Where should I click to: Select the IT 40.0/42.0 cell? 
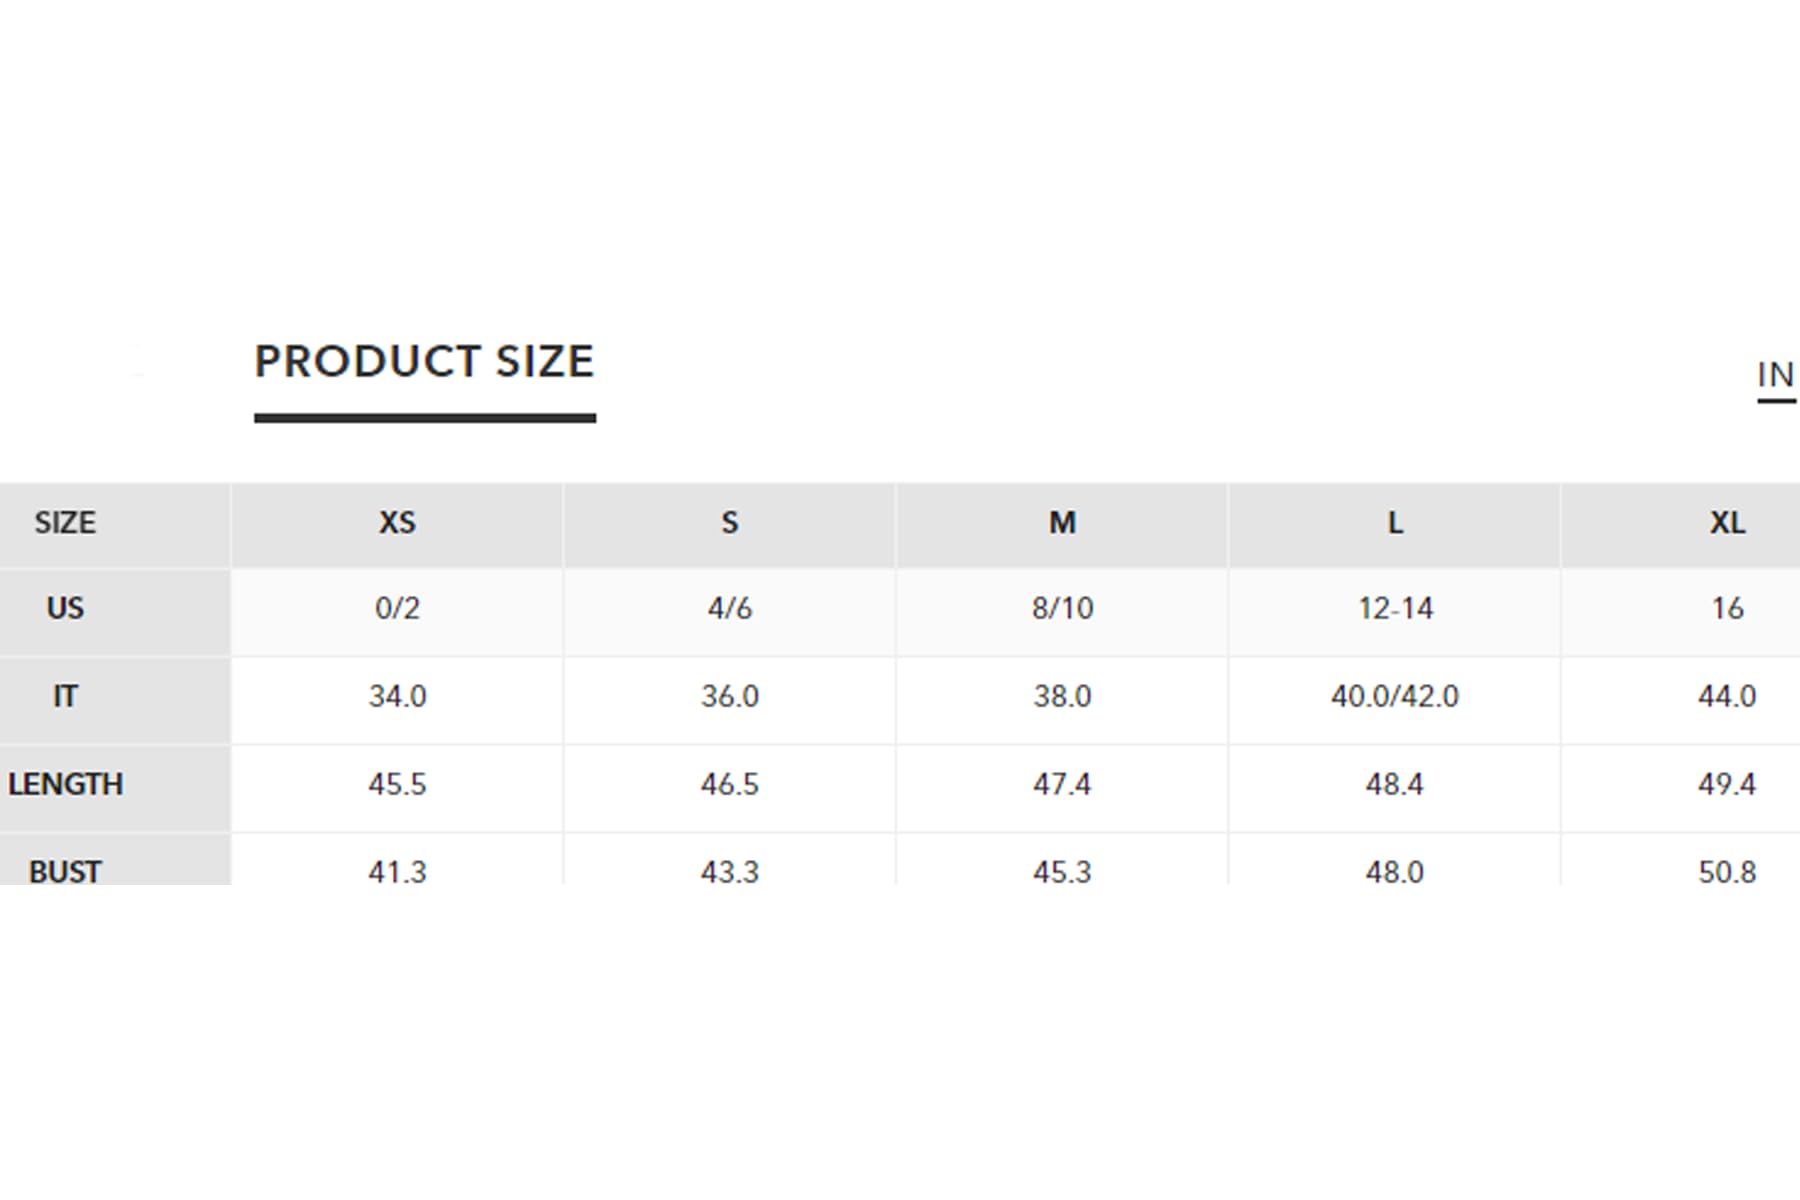click(1395, 697)
